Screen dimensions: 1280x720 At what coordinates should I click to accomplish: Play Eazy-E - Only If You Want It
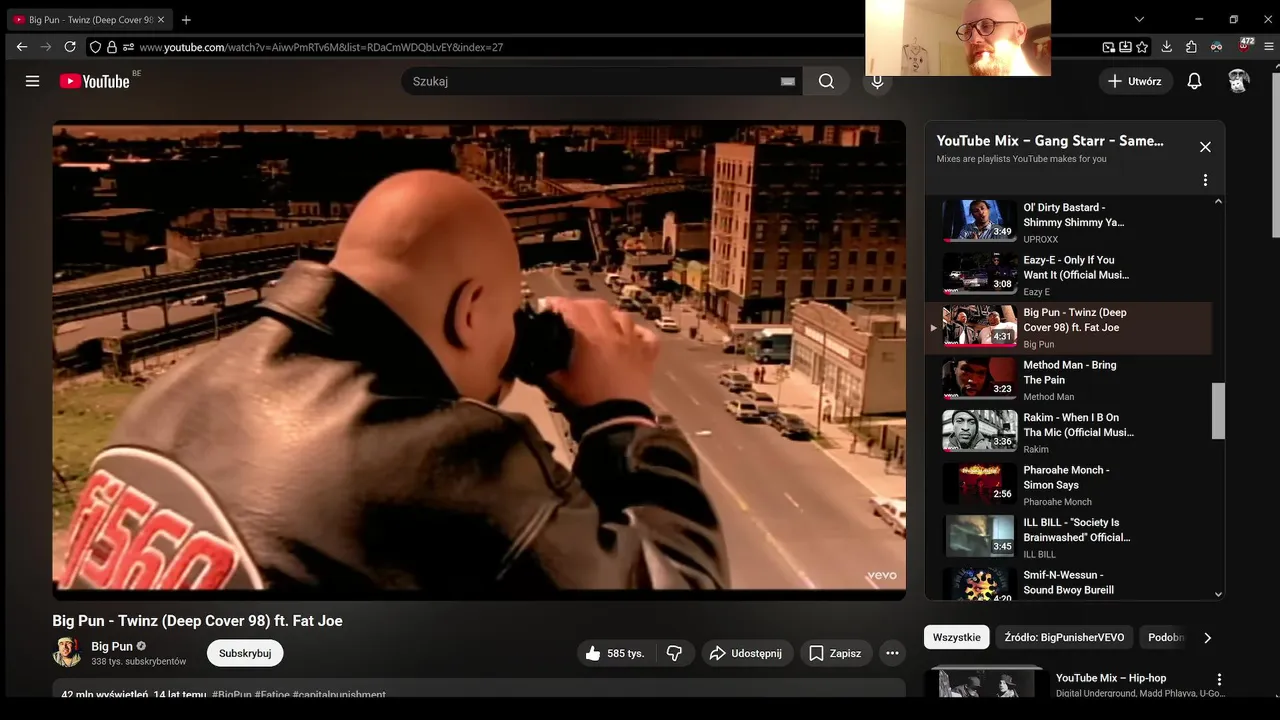pos(1068,275)
